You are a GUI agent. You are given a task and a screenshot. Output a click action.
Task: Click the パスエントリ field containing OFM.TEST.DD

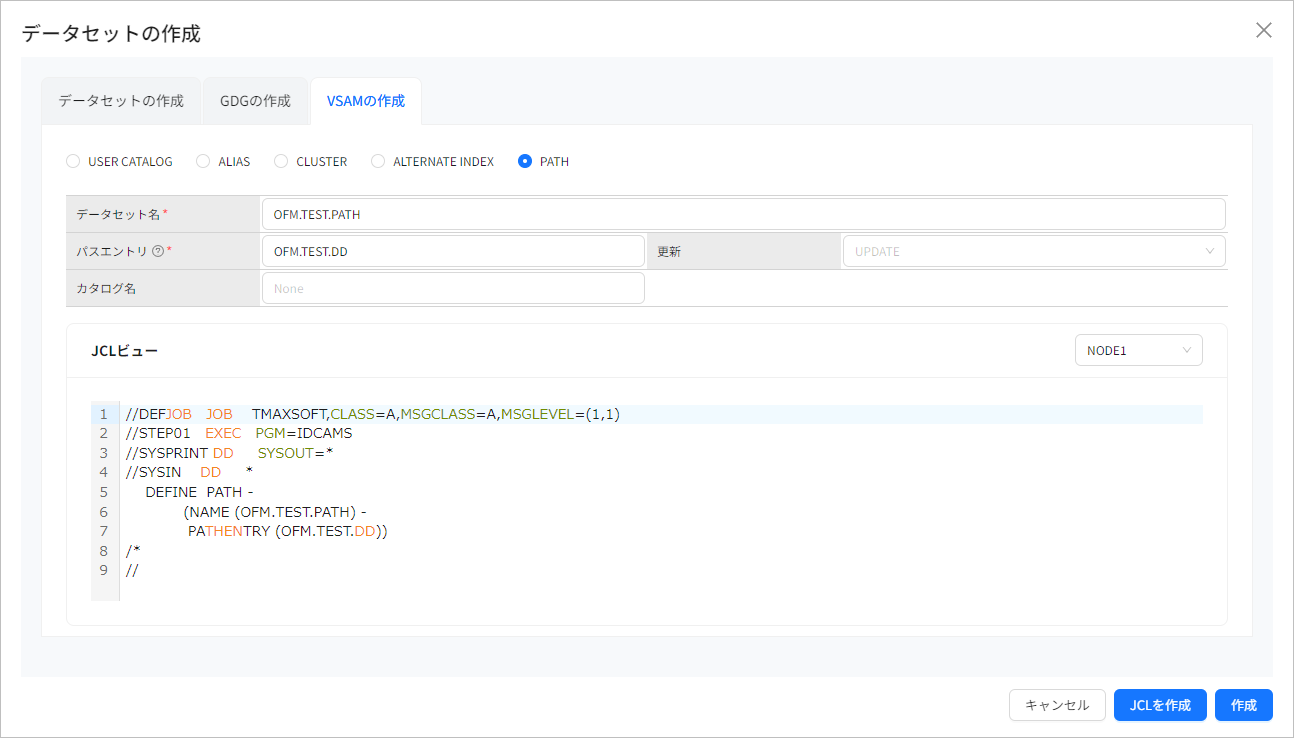click(x=453, y=250)
